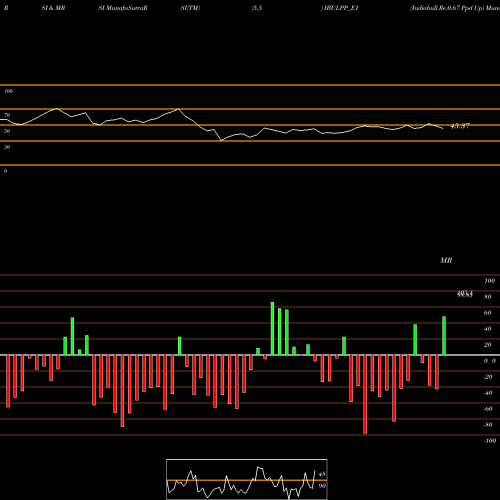Select the rightmost green MR histogram bar
Screen dimensions: 500x500
[444, 336]
